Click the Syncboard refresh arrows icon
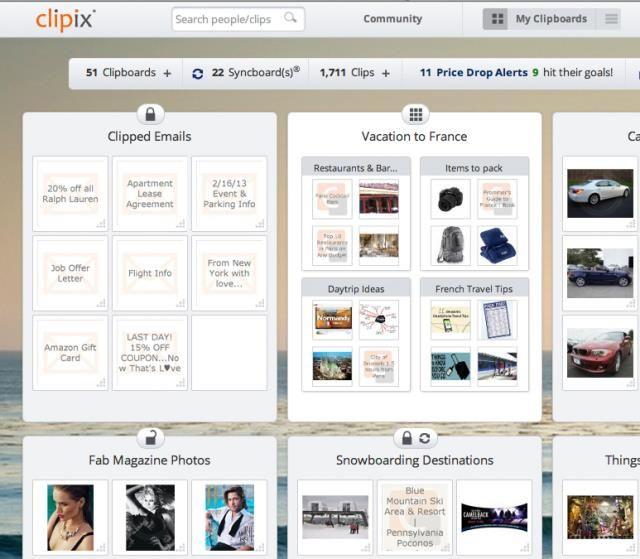The image size is (640, 559). pyautogui.click(x=198, y=73)
